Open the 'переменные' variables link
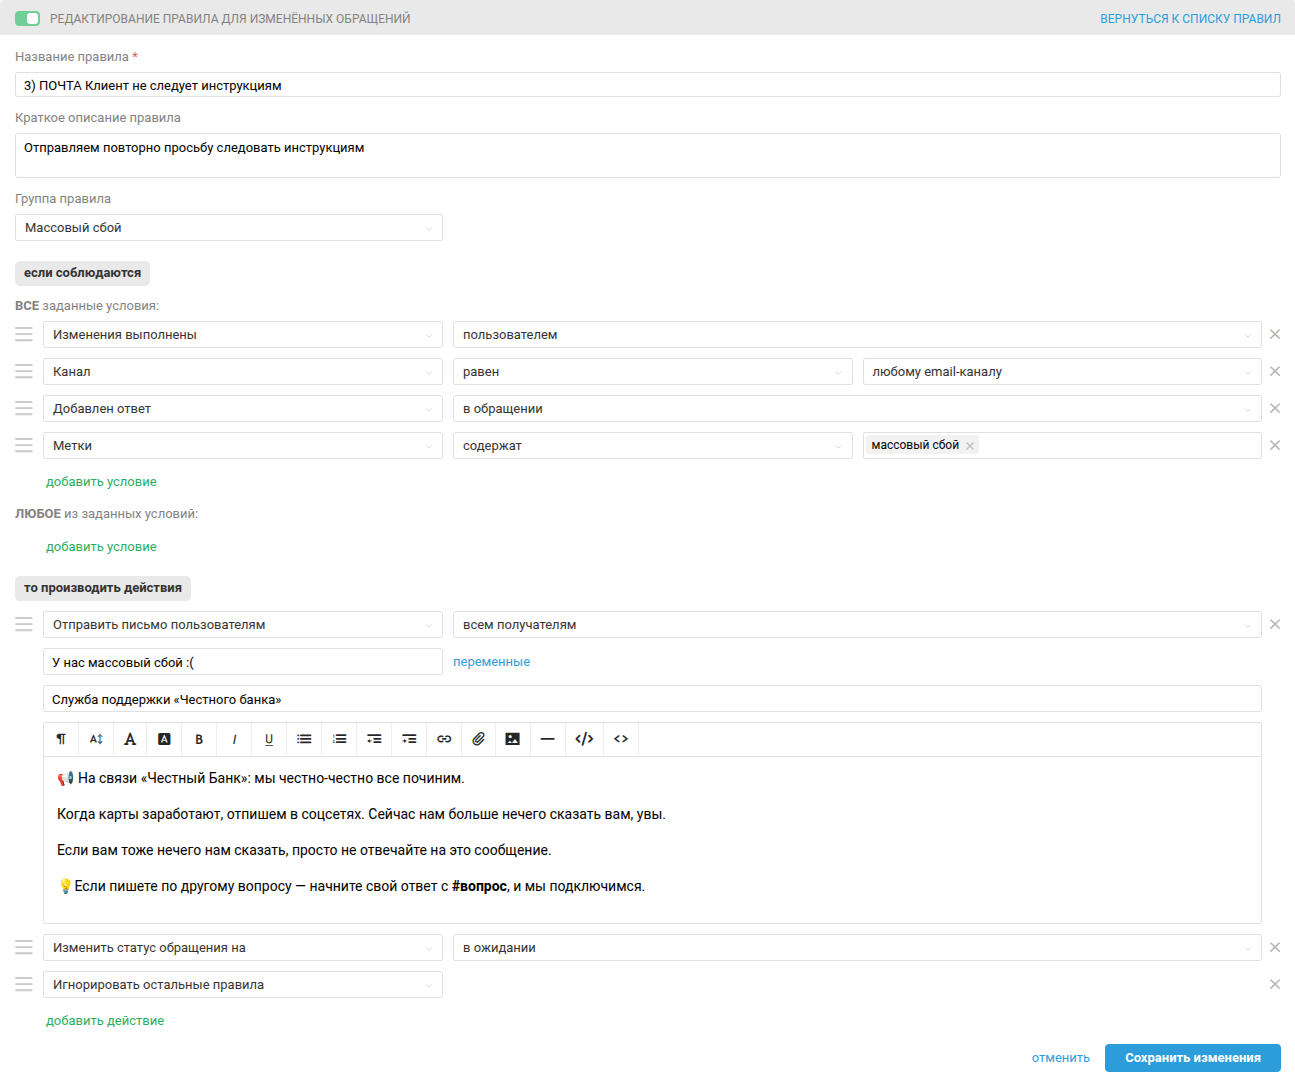Viewport: 1295px width, 1086px height. coord(492,662)
